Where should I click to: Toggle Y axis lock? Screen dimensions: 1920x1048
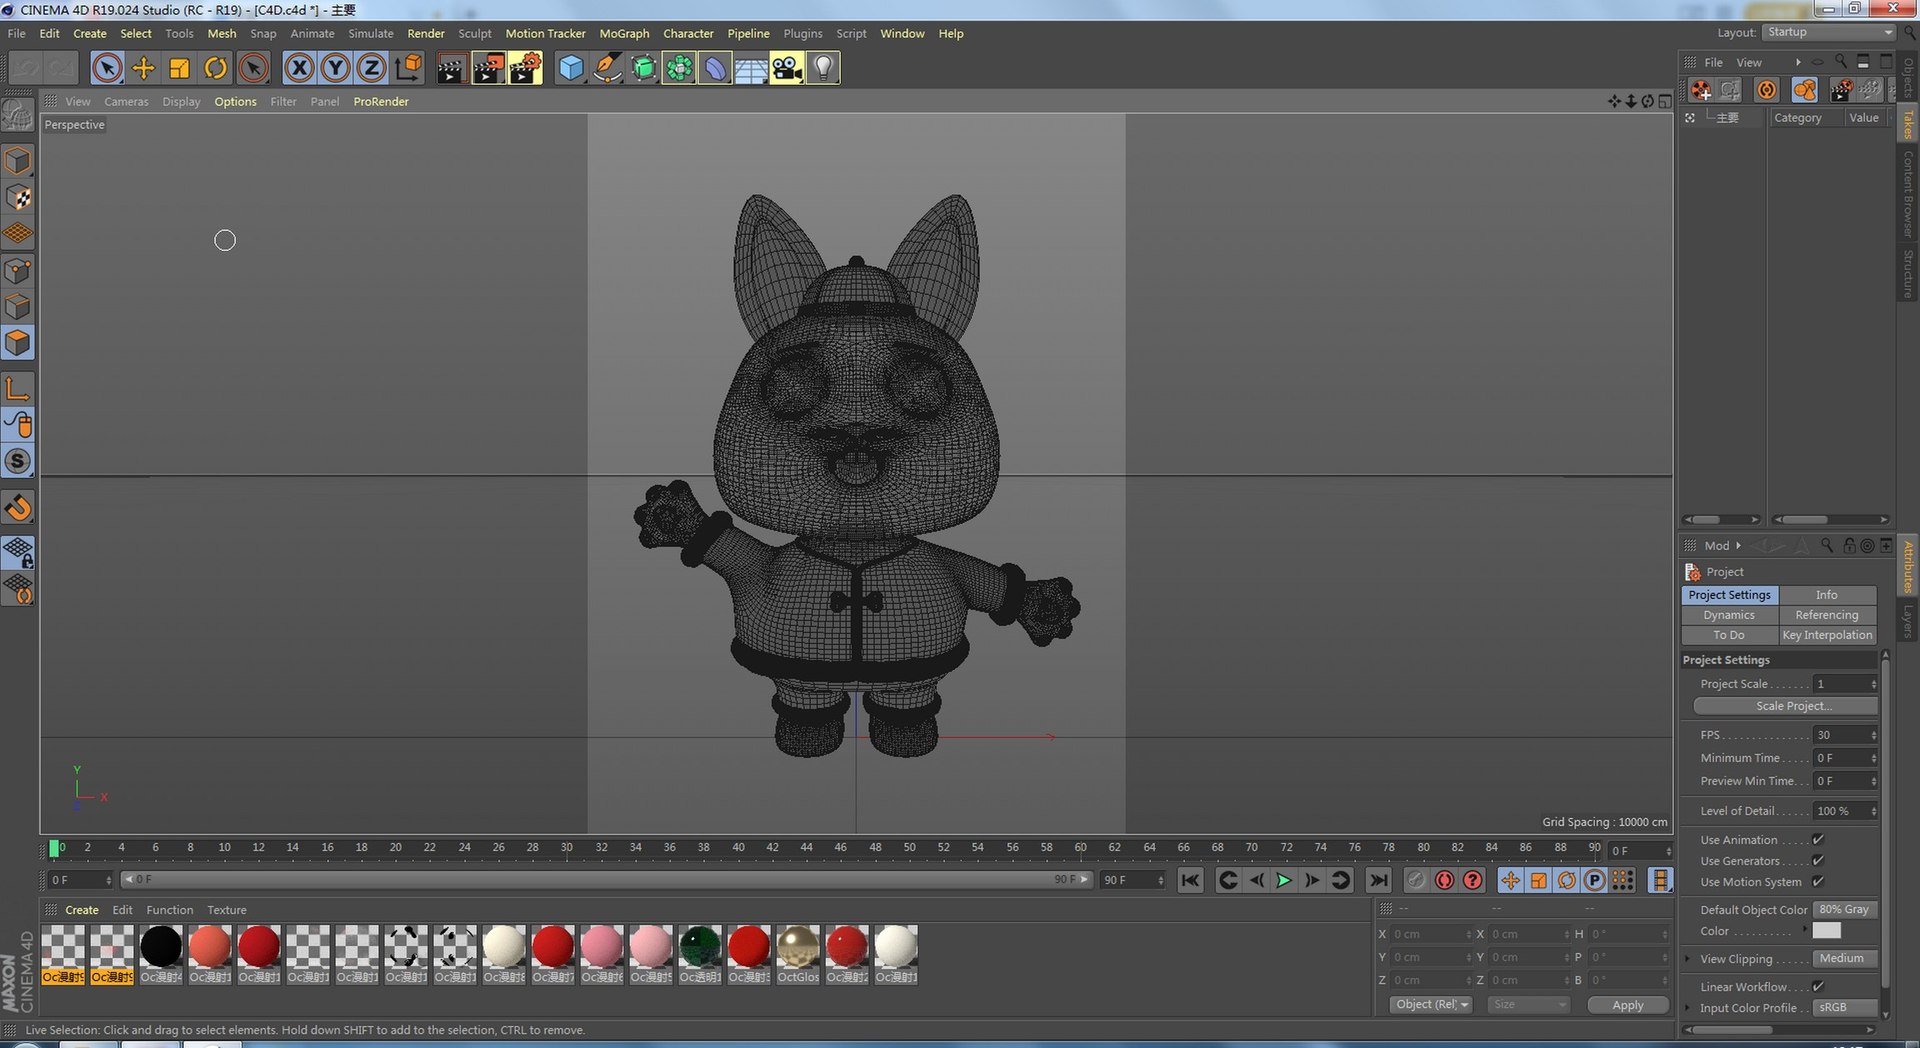[x=335, y=68]
